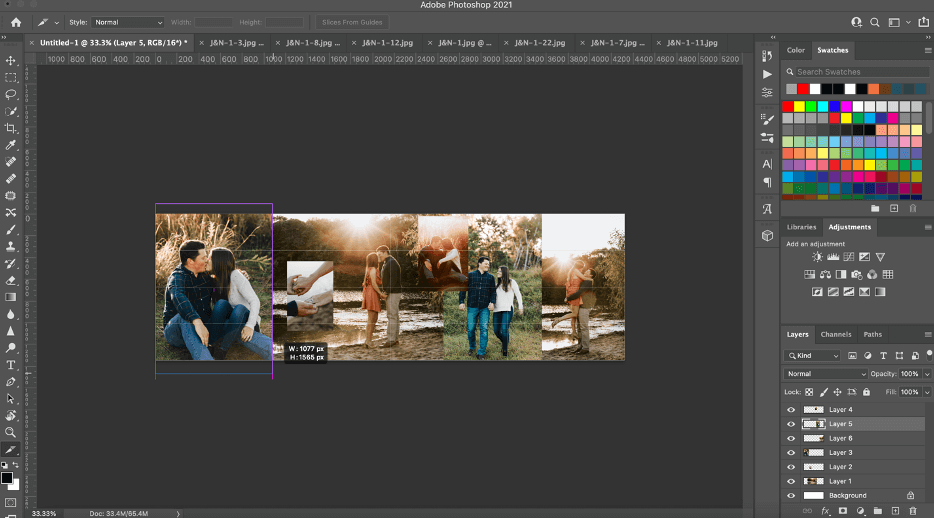The height and width of the screenshot is (518, 934).
Task: Hide Layer 3 using its eye icon
Action: coord(791,453)
